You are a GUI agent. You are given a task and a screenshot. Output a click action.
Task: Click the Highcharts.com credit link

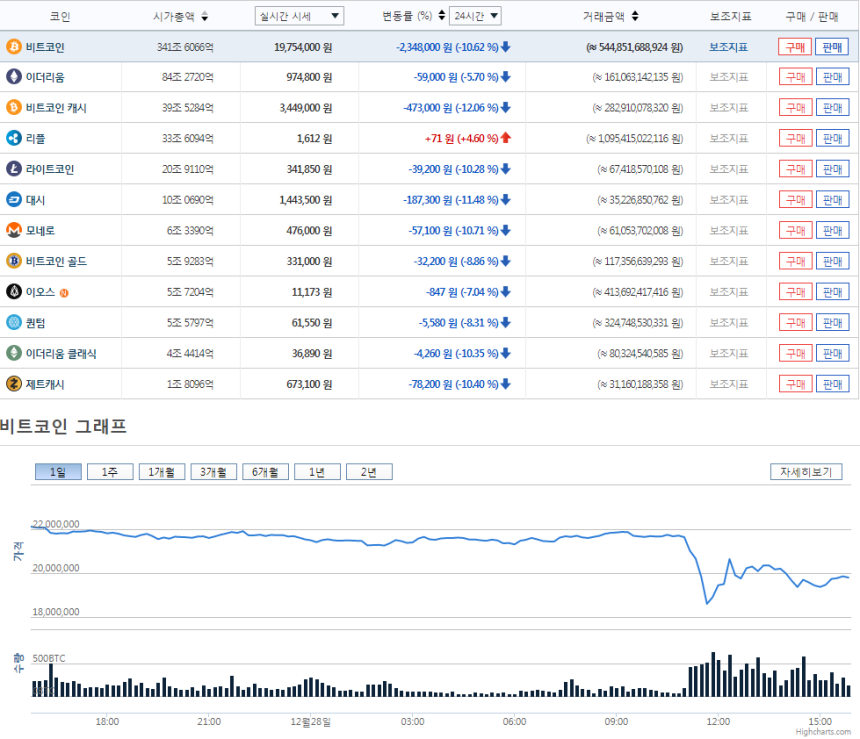click(823, 732)
